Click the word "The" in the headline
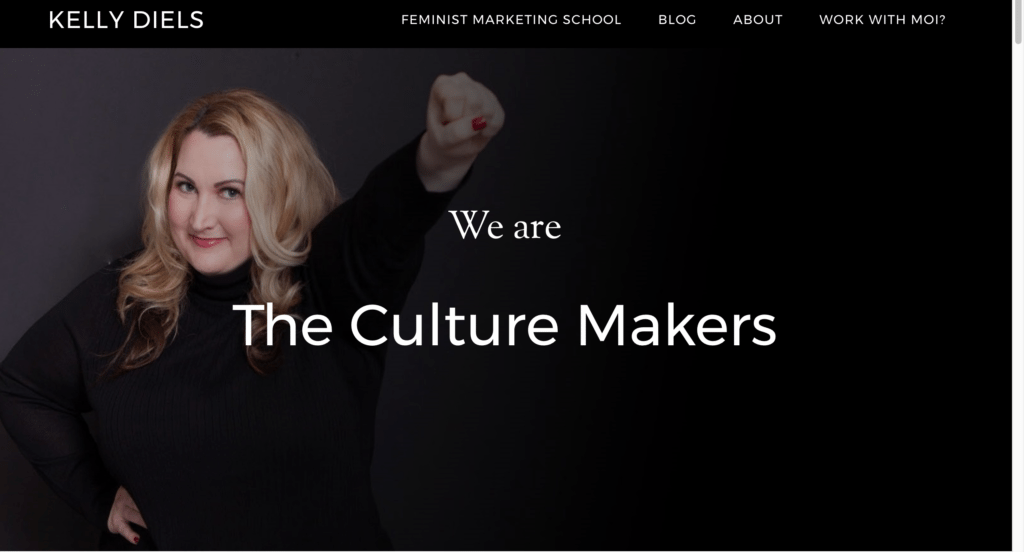The height and width of the screenshot is (552, 1024). pos(283,325)
